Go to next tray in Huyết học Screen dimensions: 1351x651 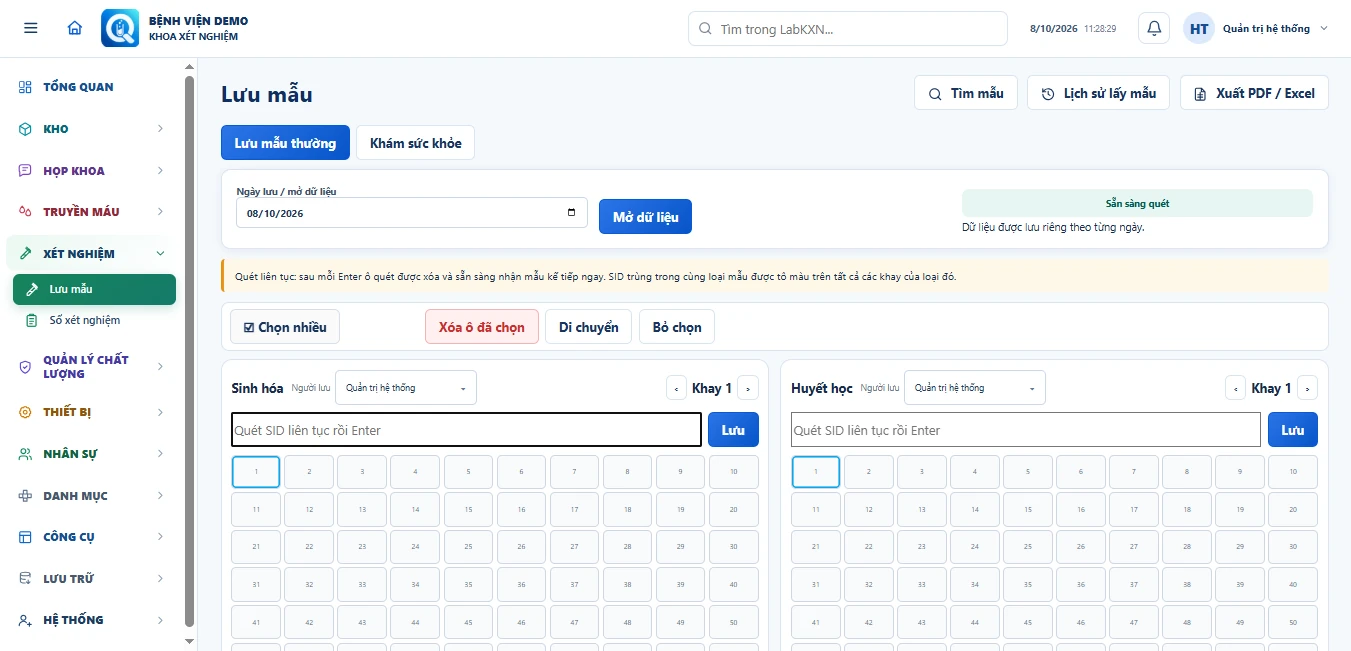[1307, 388]
